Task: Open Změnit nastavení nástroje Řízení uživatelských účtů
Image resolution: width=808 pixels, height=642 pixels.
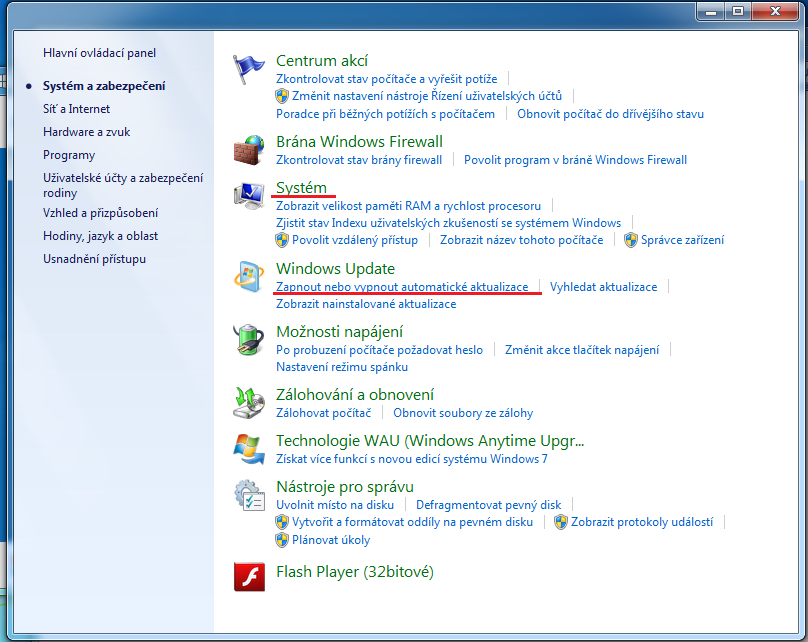Action: pos(427,96)
